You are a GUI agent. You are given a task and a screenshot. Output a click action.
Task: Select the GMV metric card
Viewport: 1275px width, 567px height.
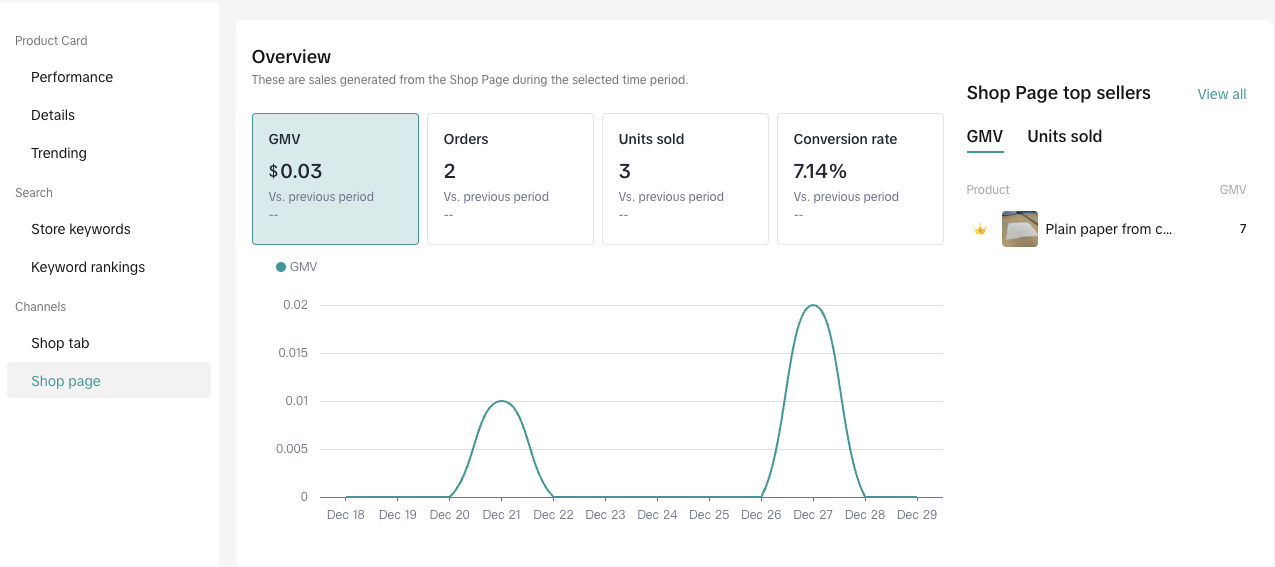(x=335, y=178)
